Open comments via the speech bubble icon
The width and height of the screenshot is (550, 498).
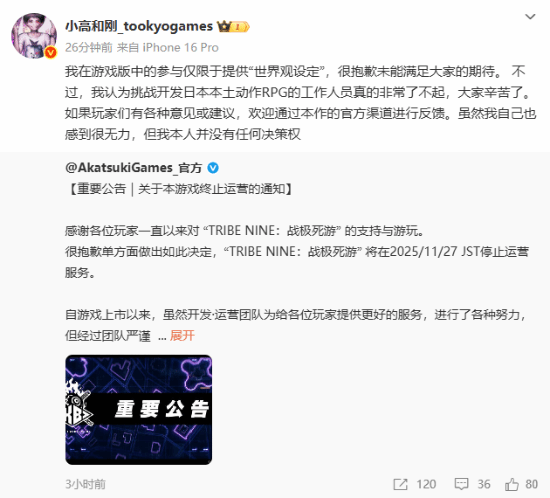(x=461, y=484)
